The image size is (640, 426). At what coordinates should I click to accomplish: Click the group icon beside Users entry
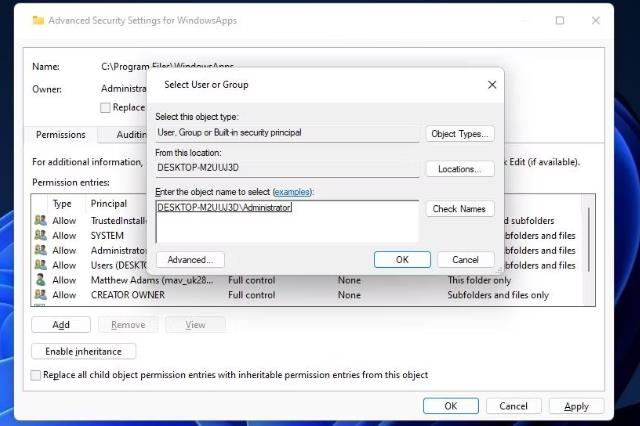coord(40,265)
